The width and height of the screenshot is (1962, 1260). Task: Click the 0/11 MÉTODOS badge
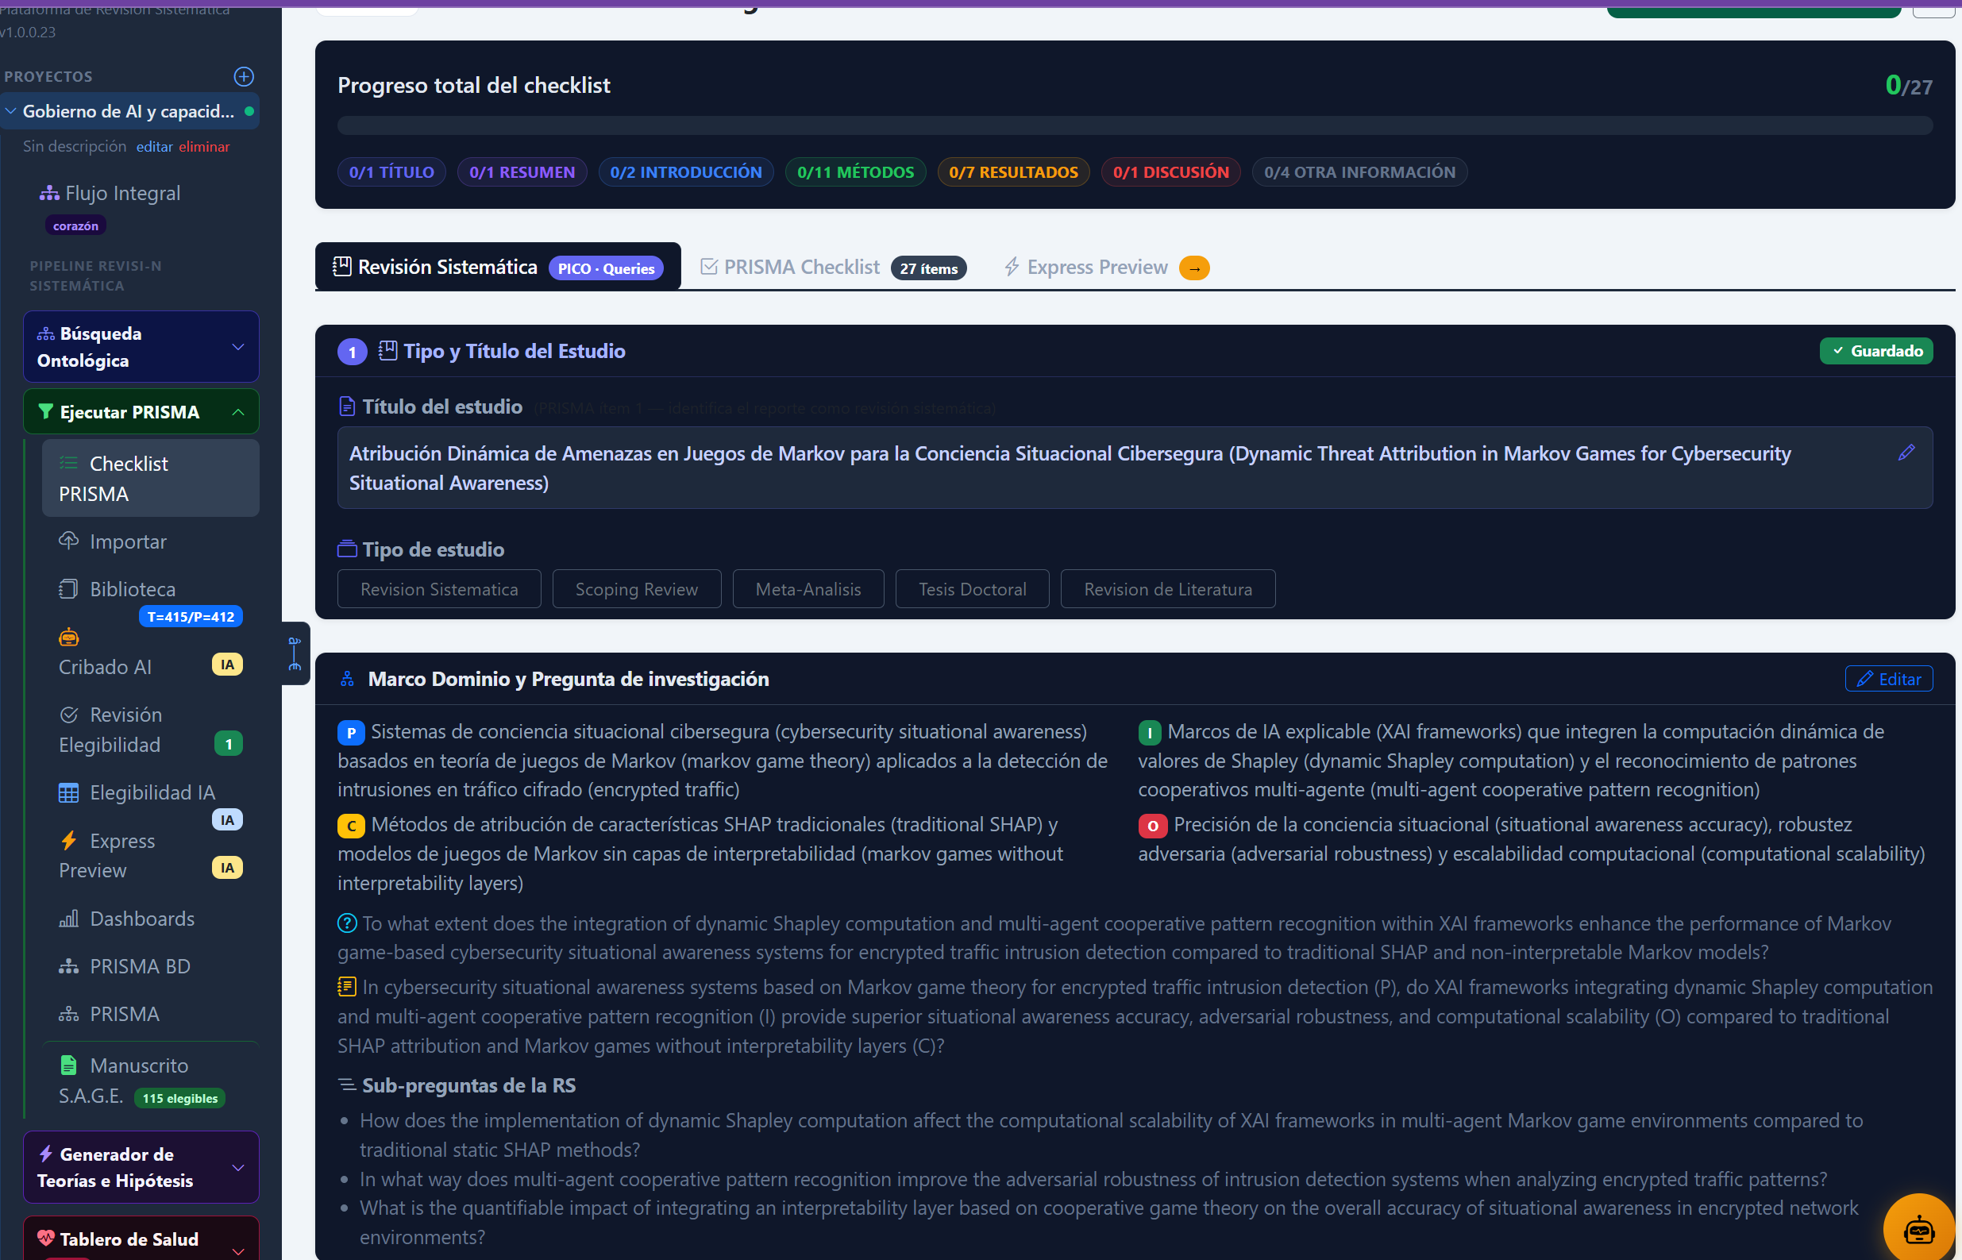[855, 172]
